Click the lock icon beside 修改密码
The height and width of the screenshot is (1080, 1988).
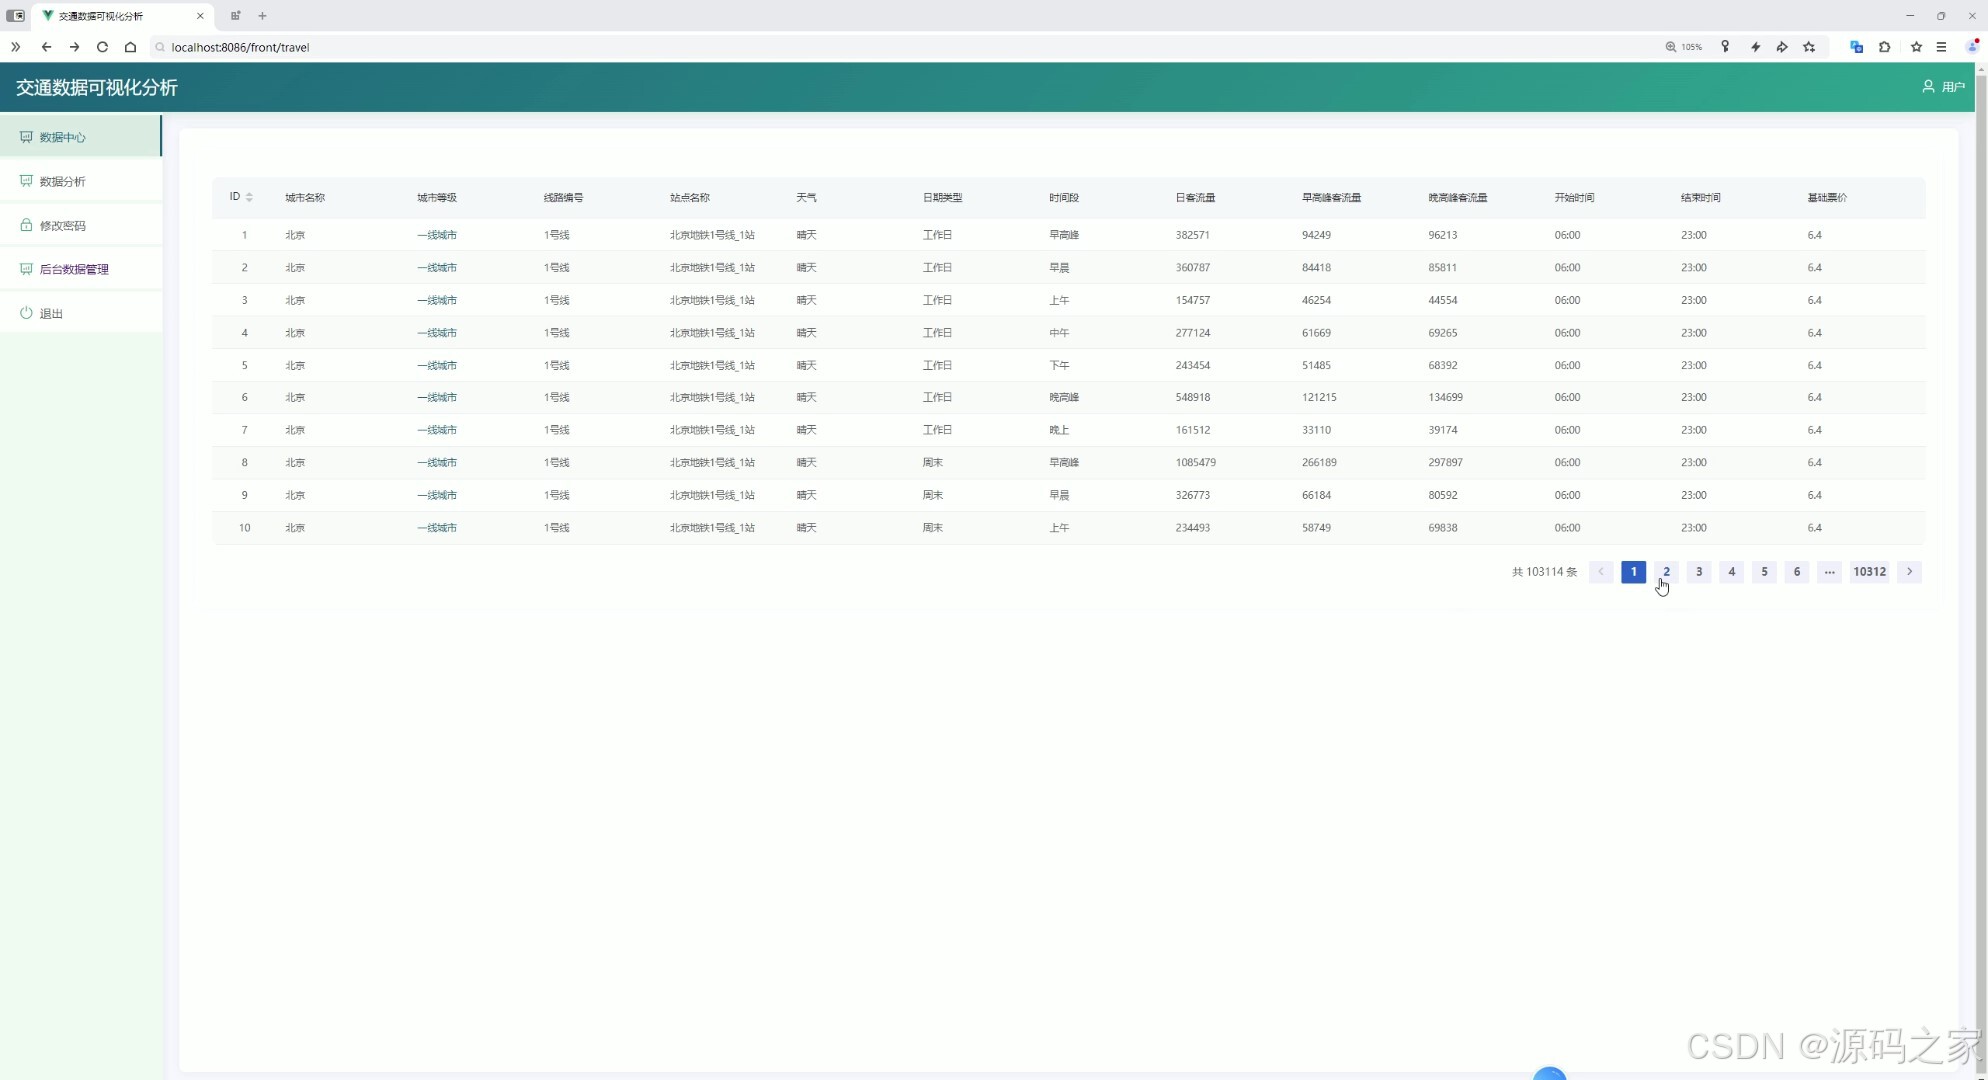(x=26, y=225)
